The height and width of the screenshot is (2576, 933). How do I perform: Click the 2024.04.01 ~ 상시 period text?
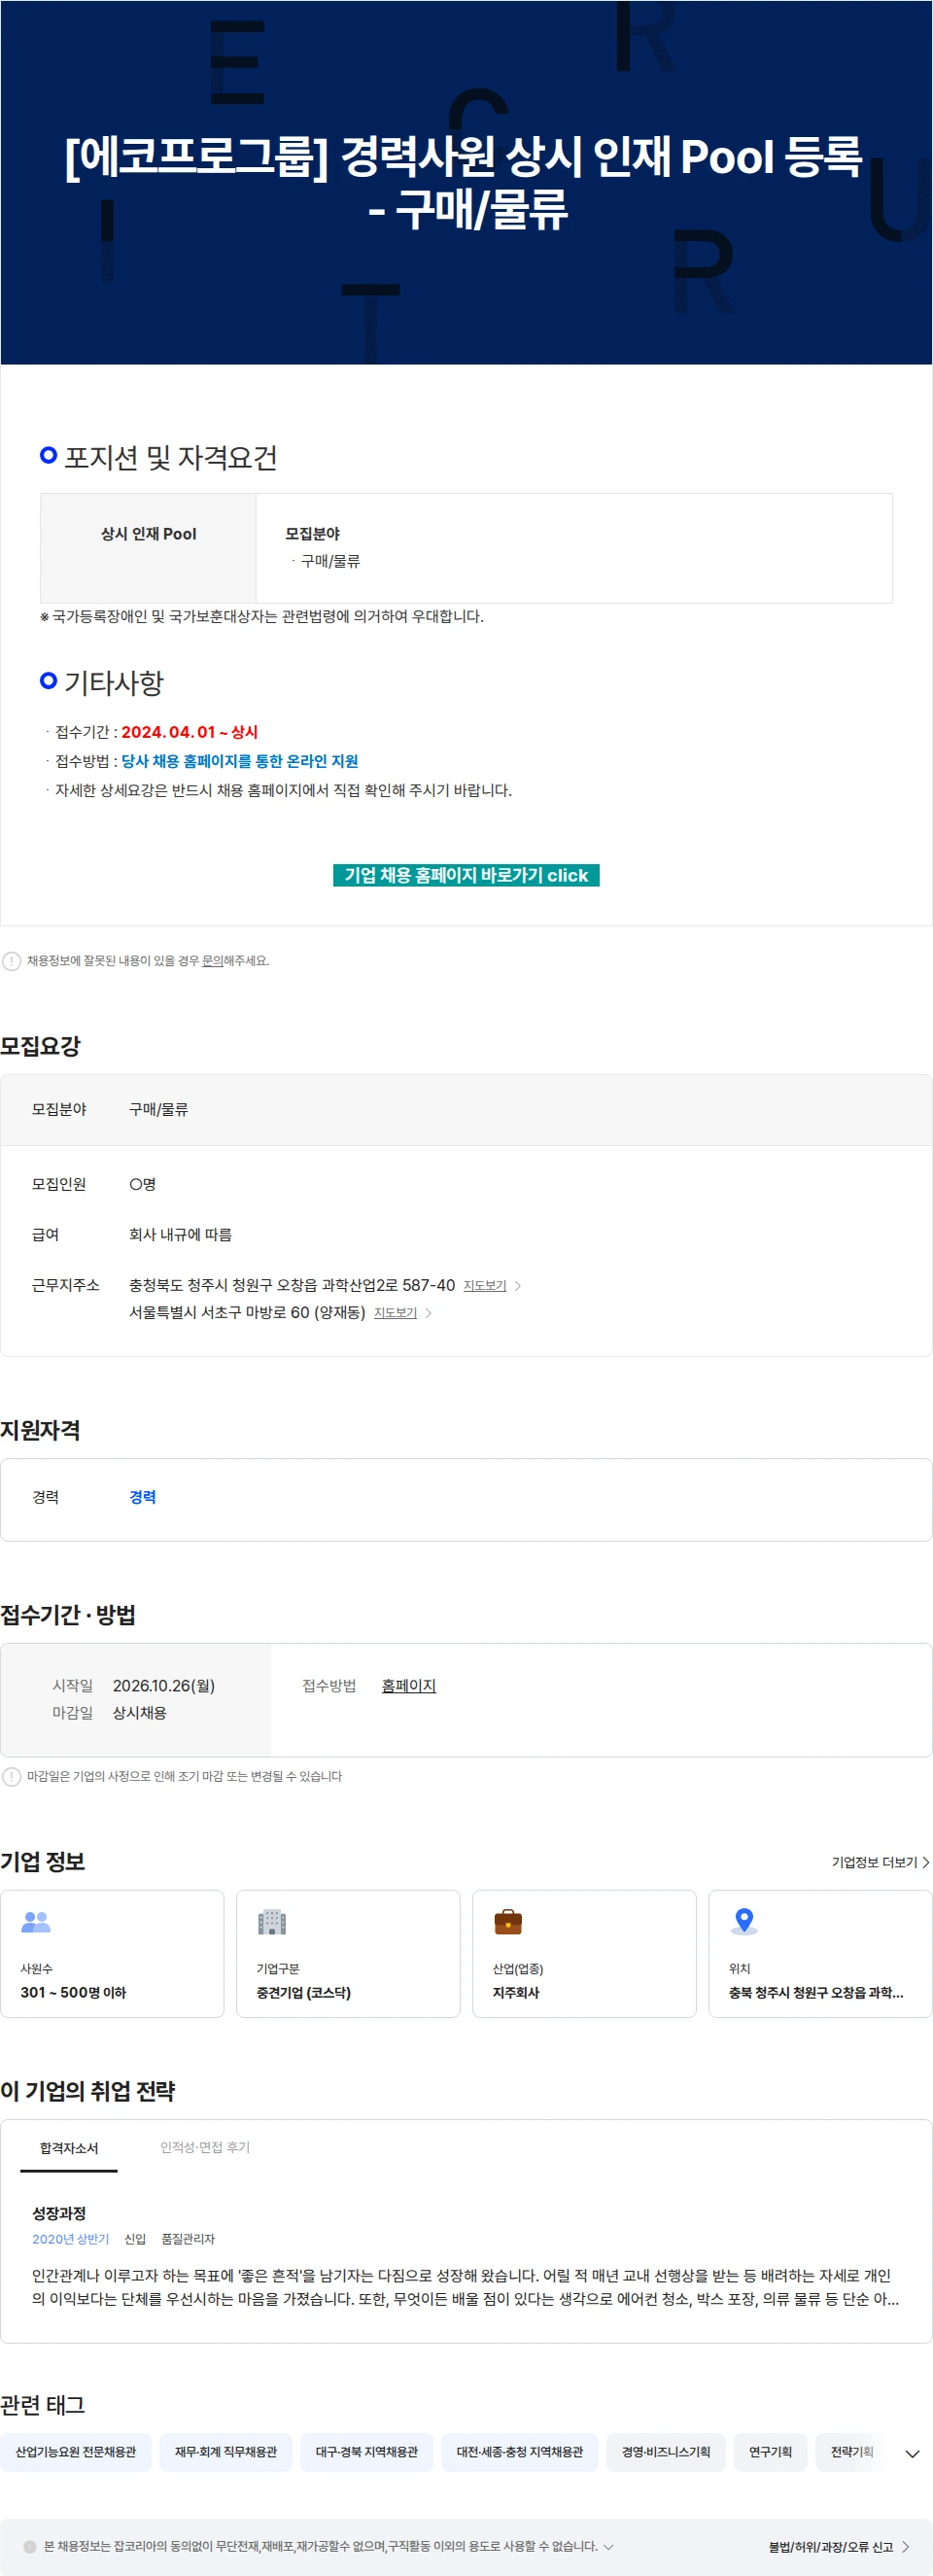click(190, 732)
